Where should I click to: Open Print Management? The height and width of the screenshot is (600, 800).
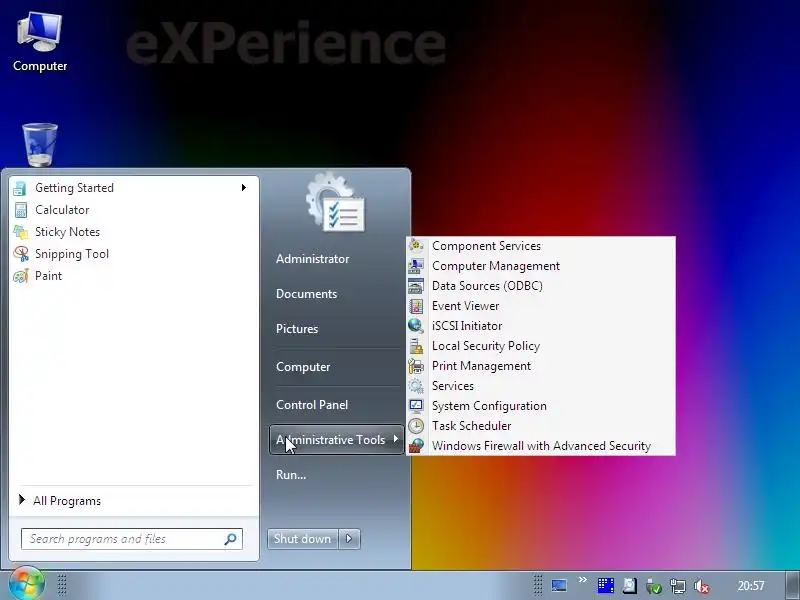(x=541, y=366)
